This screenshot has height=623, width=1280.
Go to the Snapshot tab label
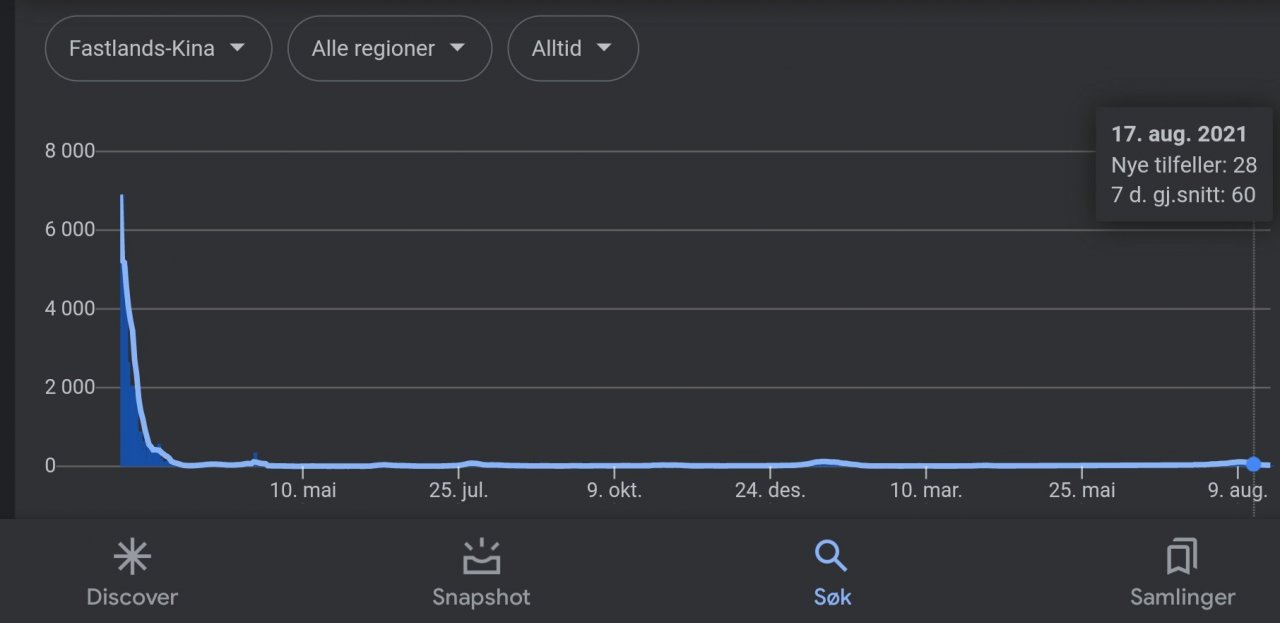coord(481,598)
